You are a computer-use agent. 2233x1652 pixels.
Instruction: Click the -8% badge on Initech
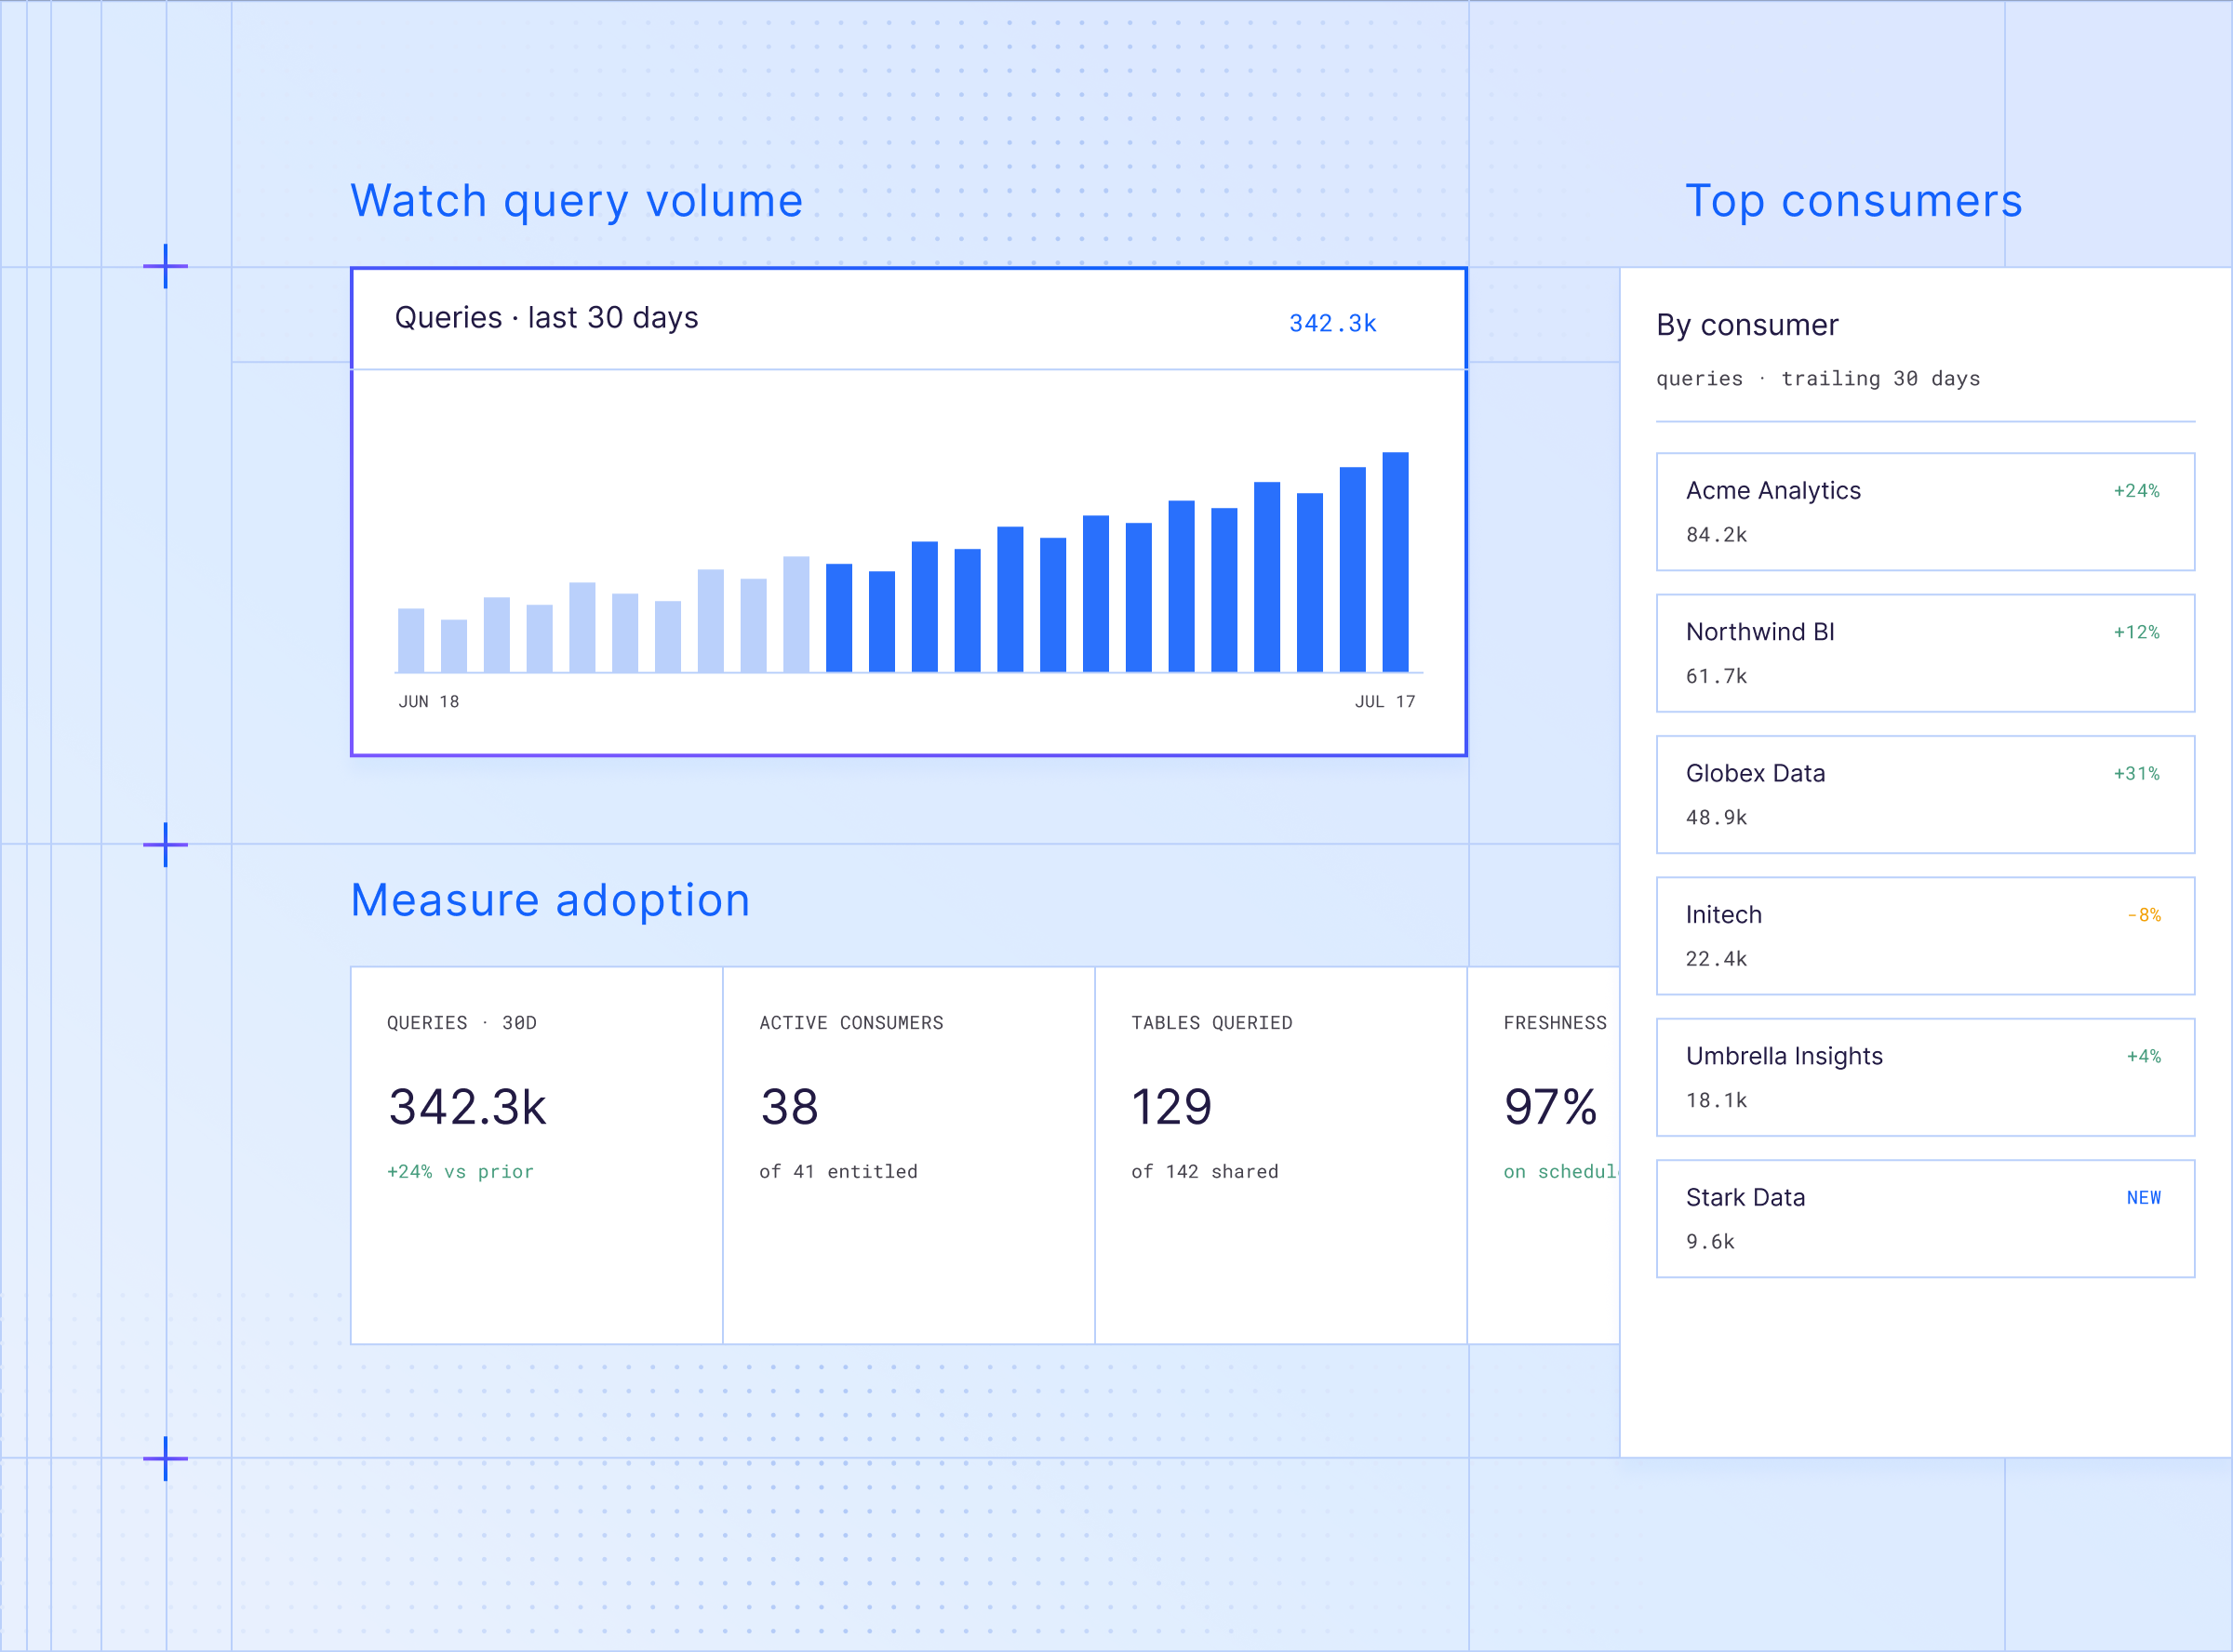tap(2143, 915)
